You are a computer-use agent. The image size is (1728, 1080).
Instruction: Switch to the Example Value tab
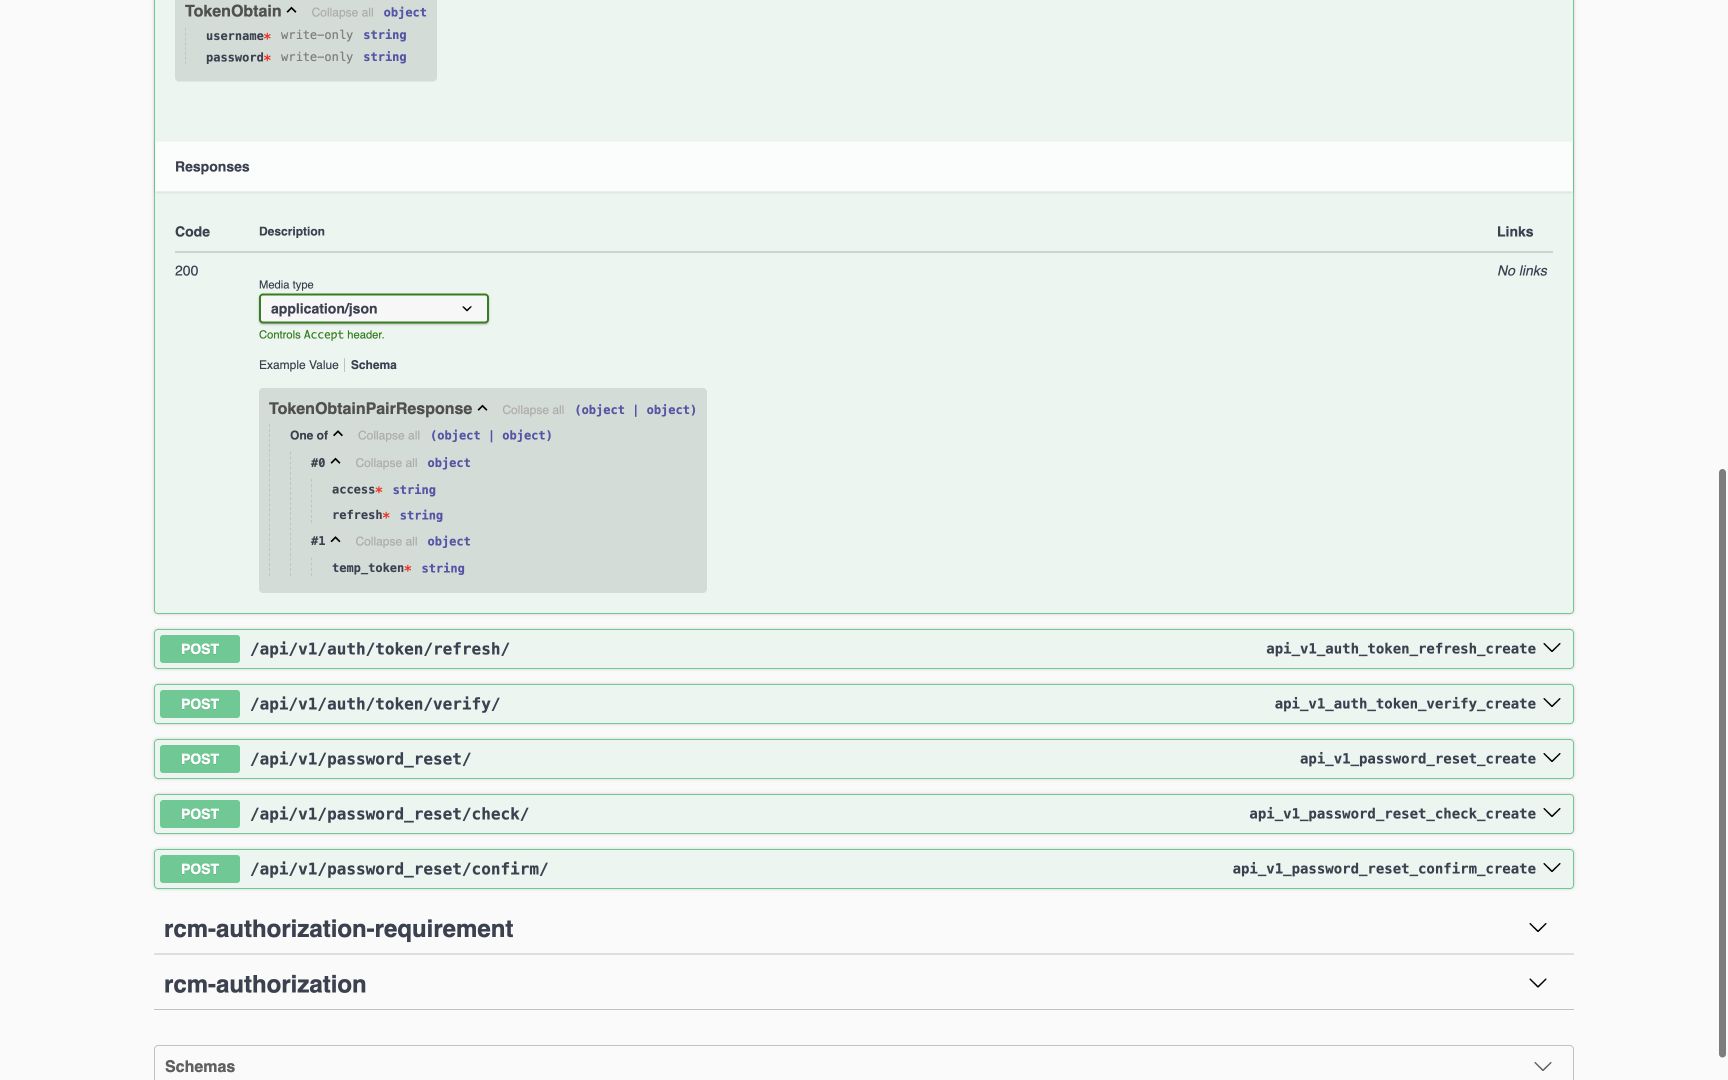(298, 365)
